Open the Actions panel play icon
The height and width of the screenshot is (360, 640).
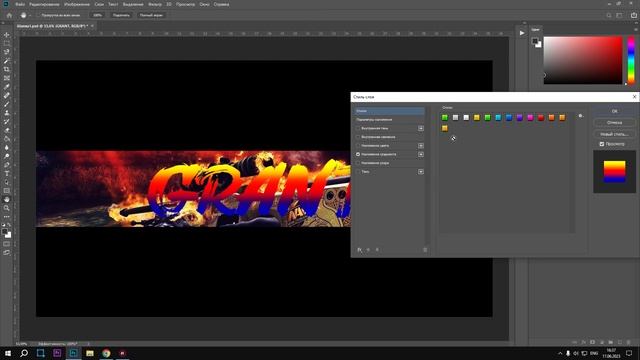tap(522, 33)
